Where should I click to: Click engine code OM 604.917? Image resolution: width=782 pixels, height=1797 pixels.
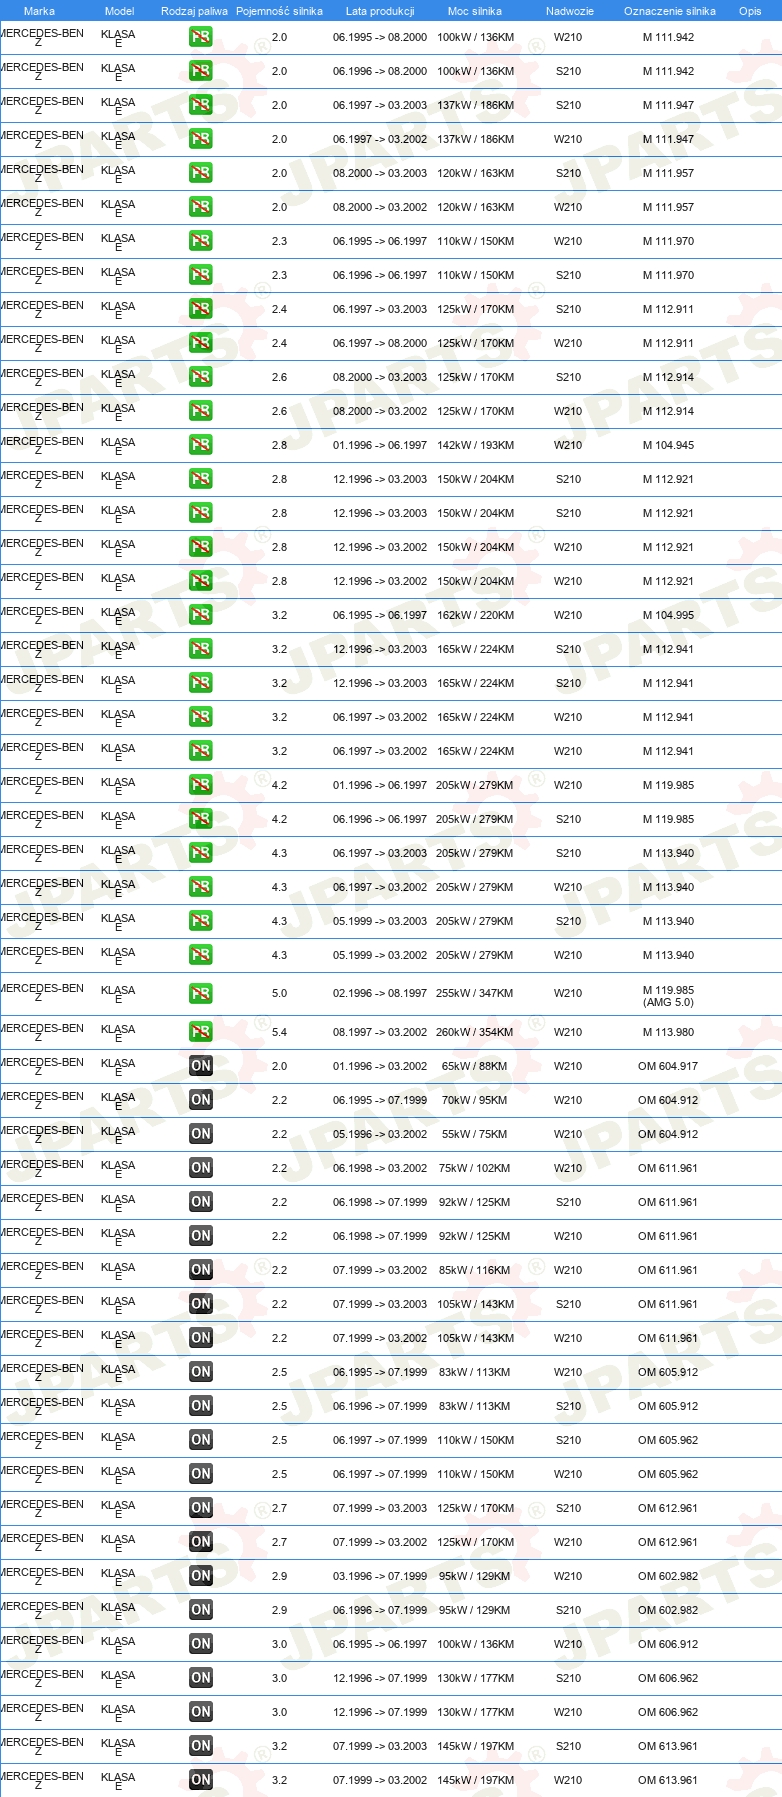668,1067
